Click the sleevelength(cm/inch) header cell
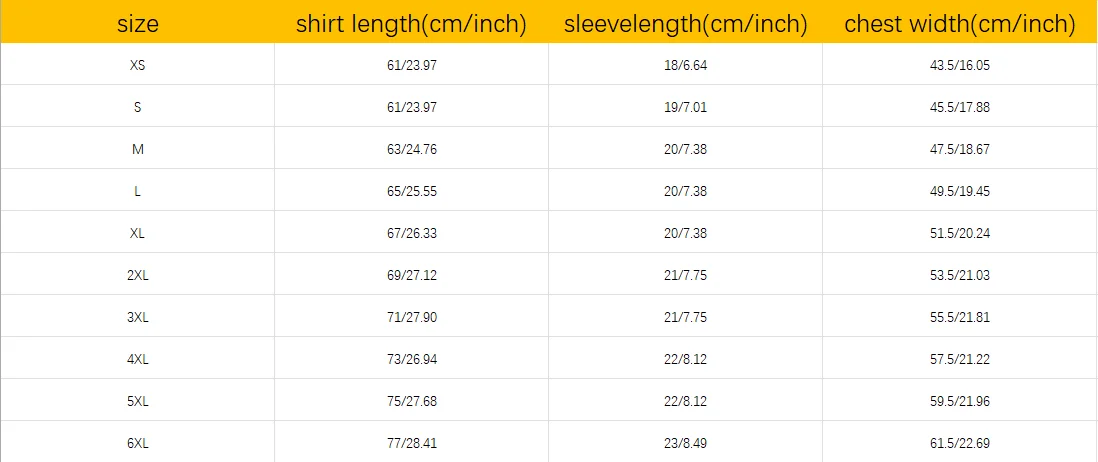 tap(686, 24)
